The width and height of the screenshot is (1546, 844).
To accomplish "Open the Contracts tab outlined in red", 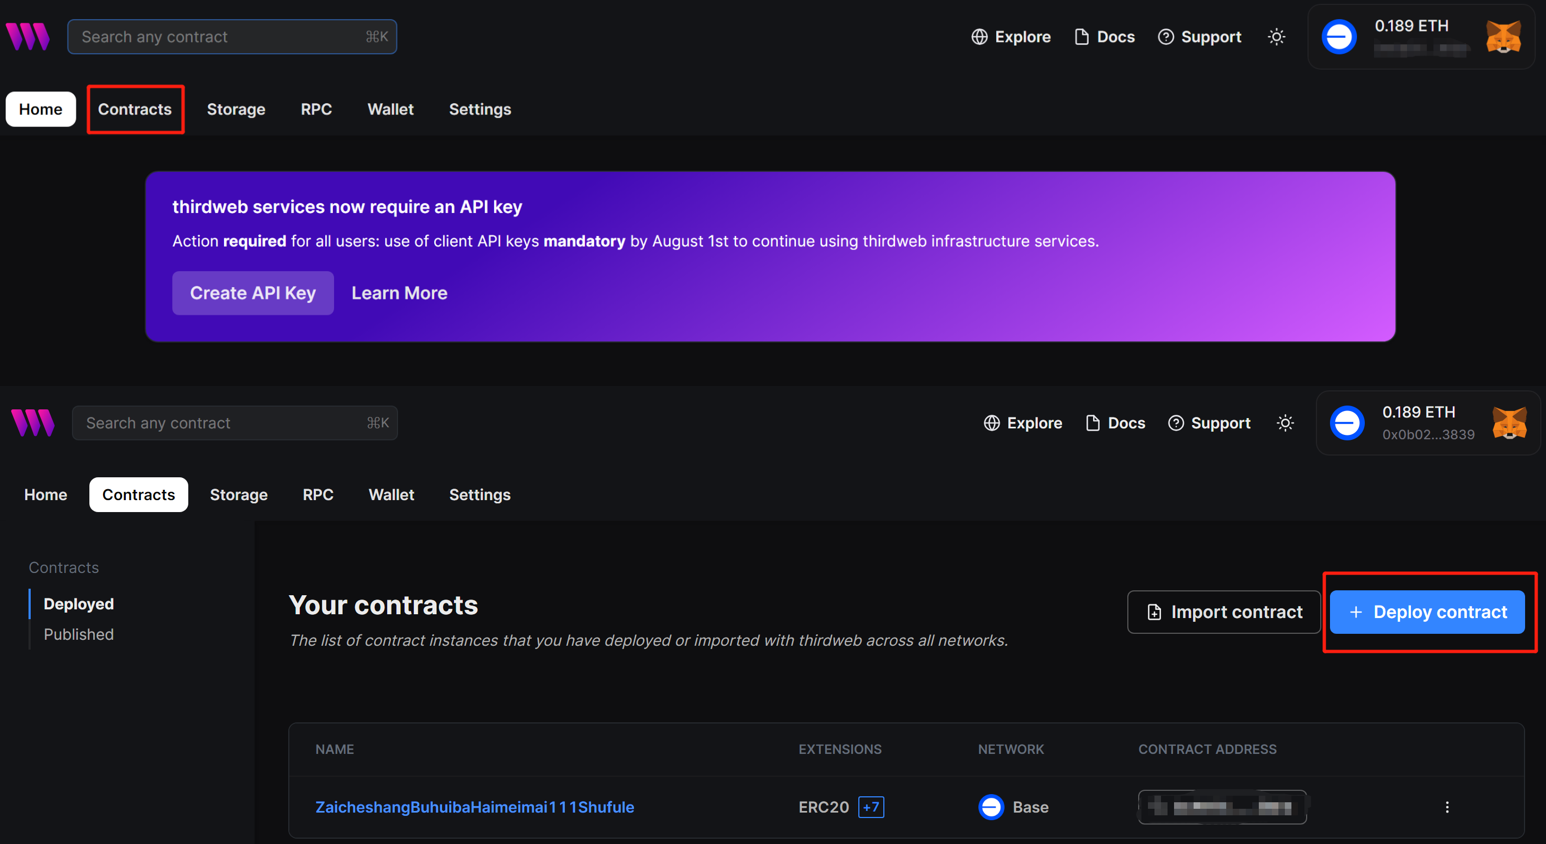I will (135, 109).
